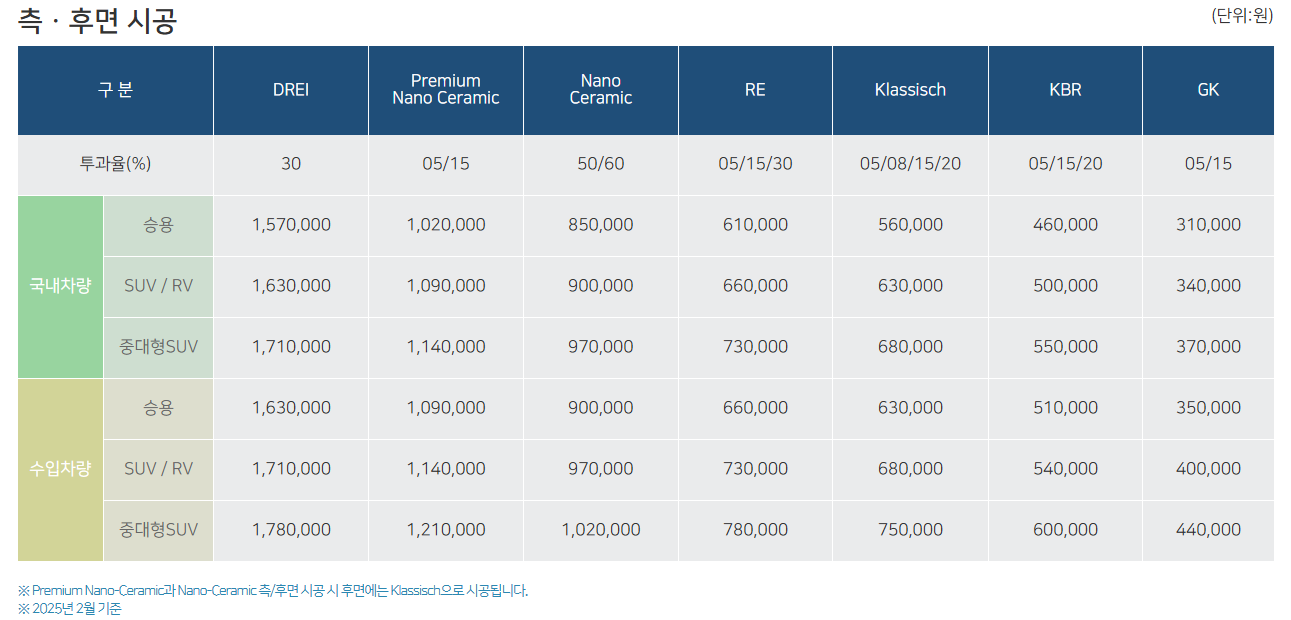Click the price '850,000'

[x=601, y=225]
